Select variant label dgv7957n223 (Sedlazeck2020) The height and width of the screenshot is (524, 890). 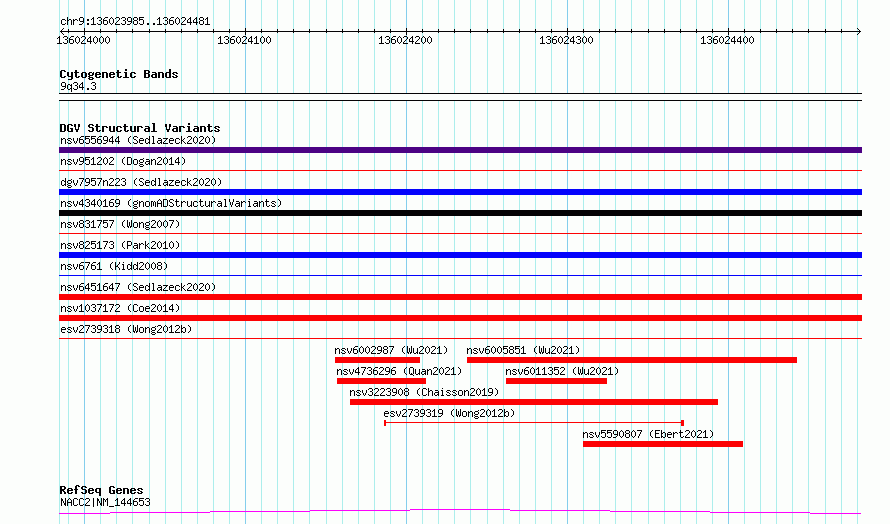click(x=141, y=182)
